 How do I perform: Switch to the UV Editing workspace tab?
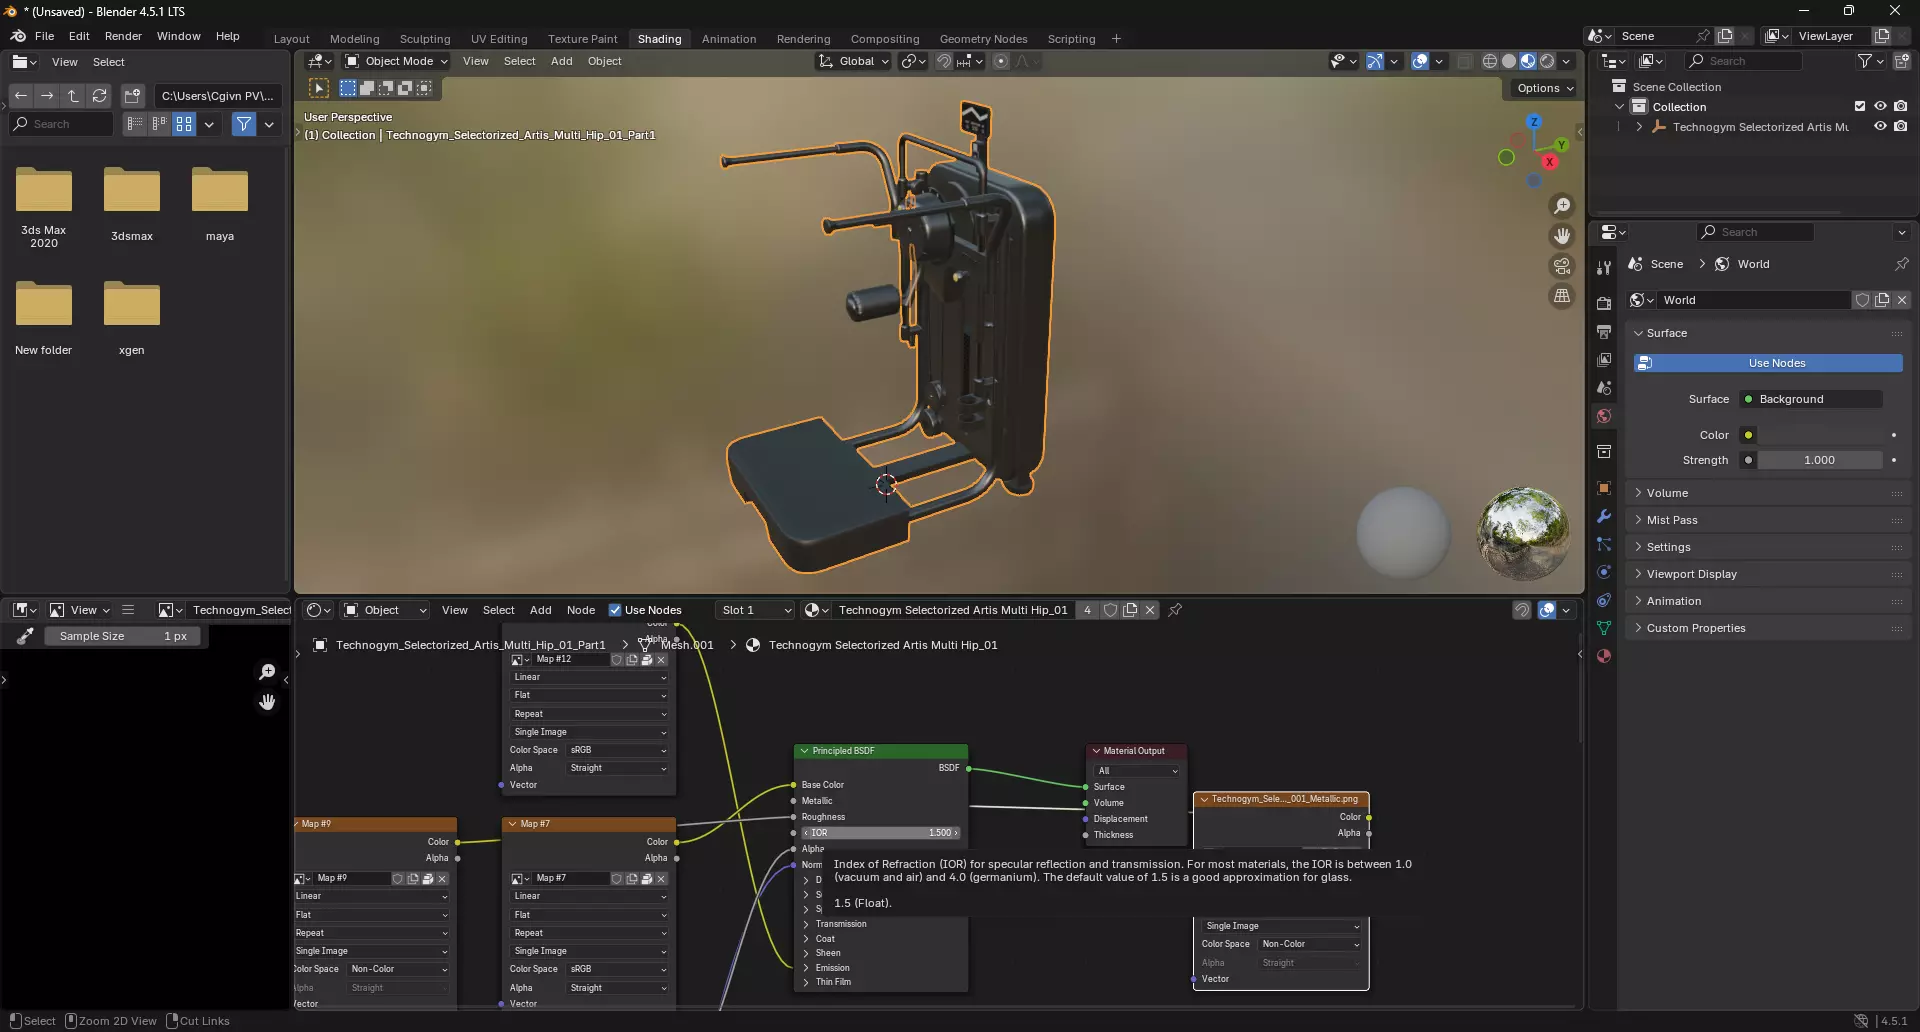tap(499, 39)
